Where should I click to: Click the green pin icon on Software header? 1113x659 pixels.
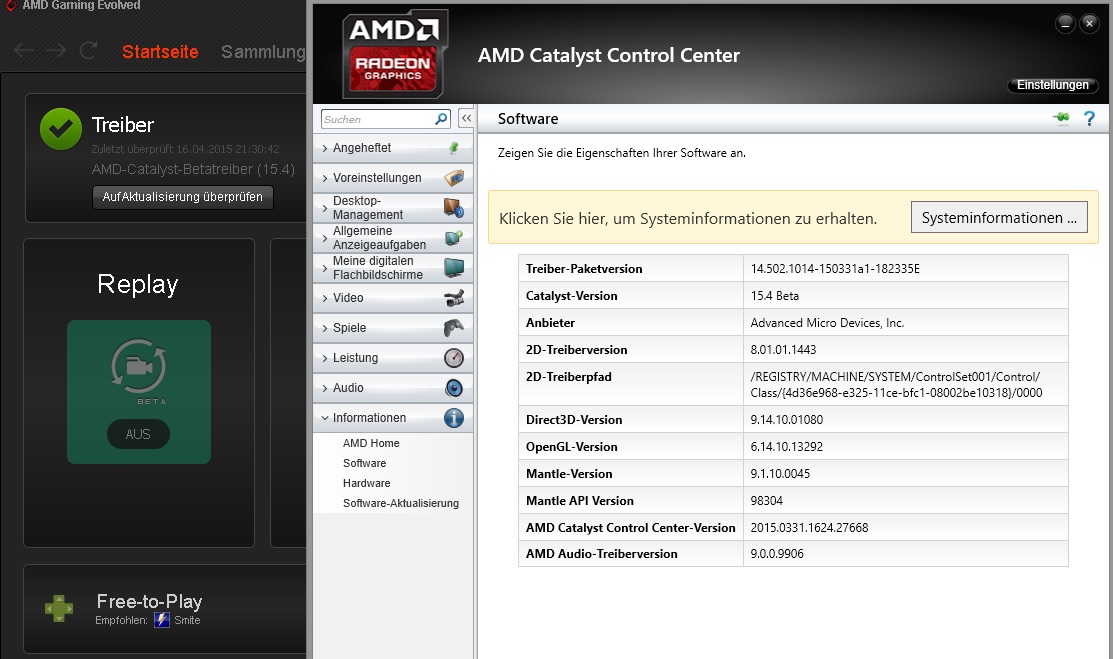click(1061, 119)
